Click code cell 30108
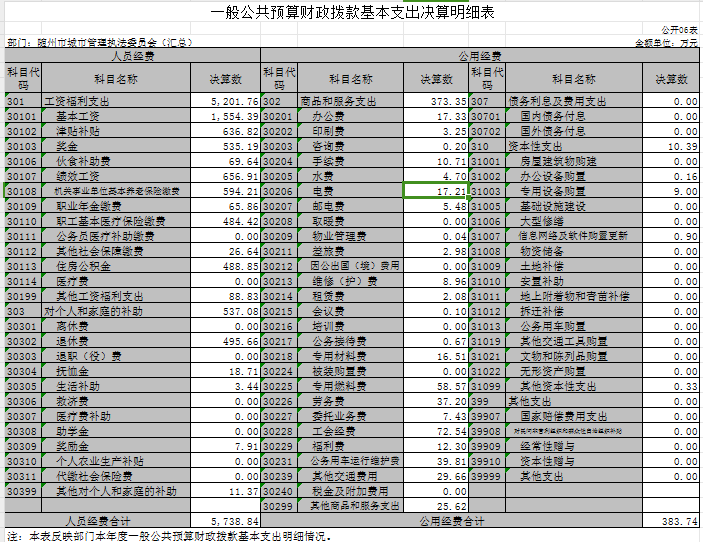The image size is (703, 542). pos(23,191)
